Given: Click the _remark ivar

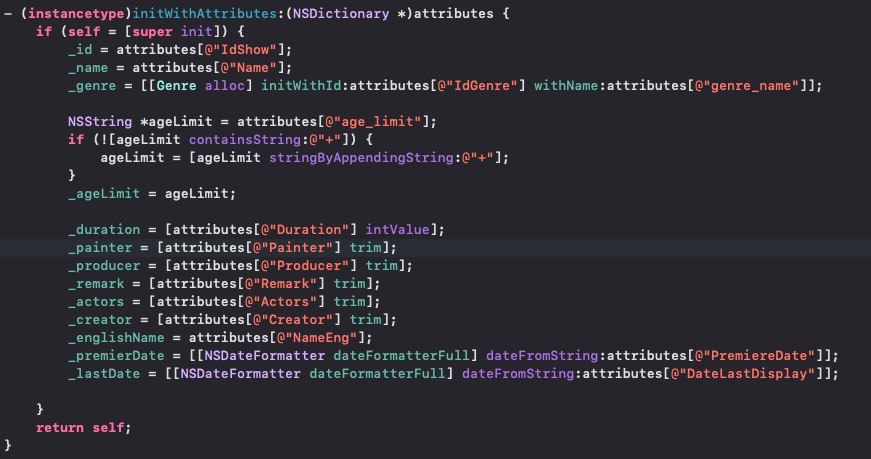Looking at the screenshot, I should click(96, 283).
